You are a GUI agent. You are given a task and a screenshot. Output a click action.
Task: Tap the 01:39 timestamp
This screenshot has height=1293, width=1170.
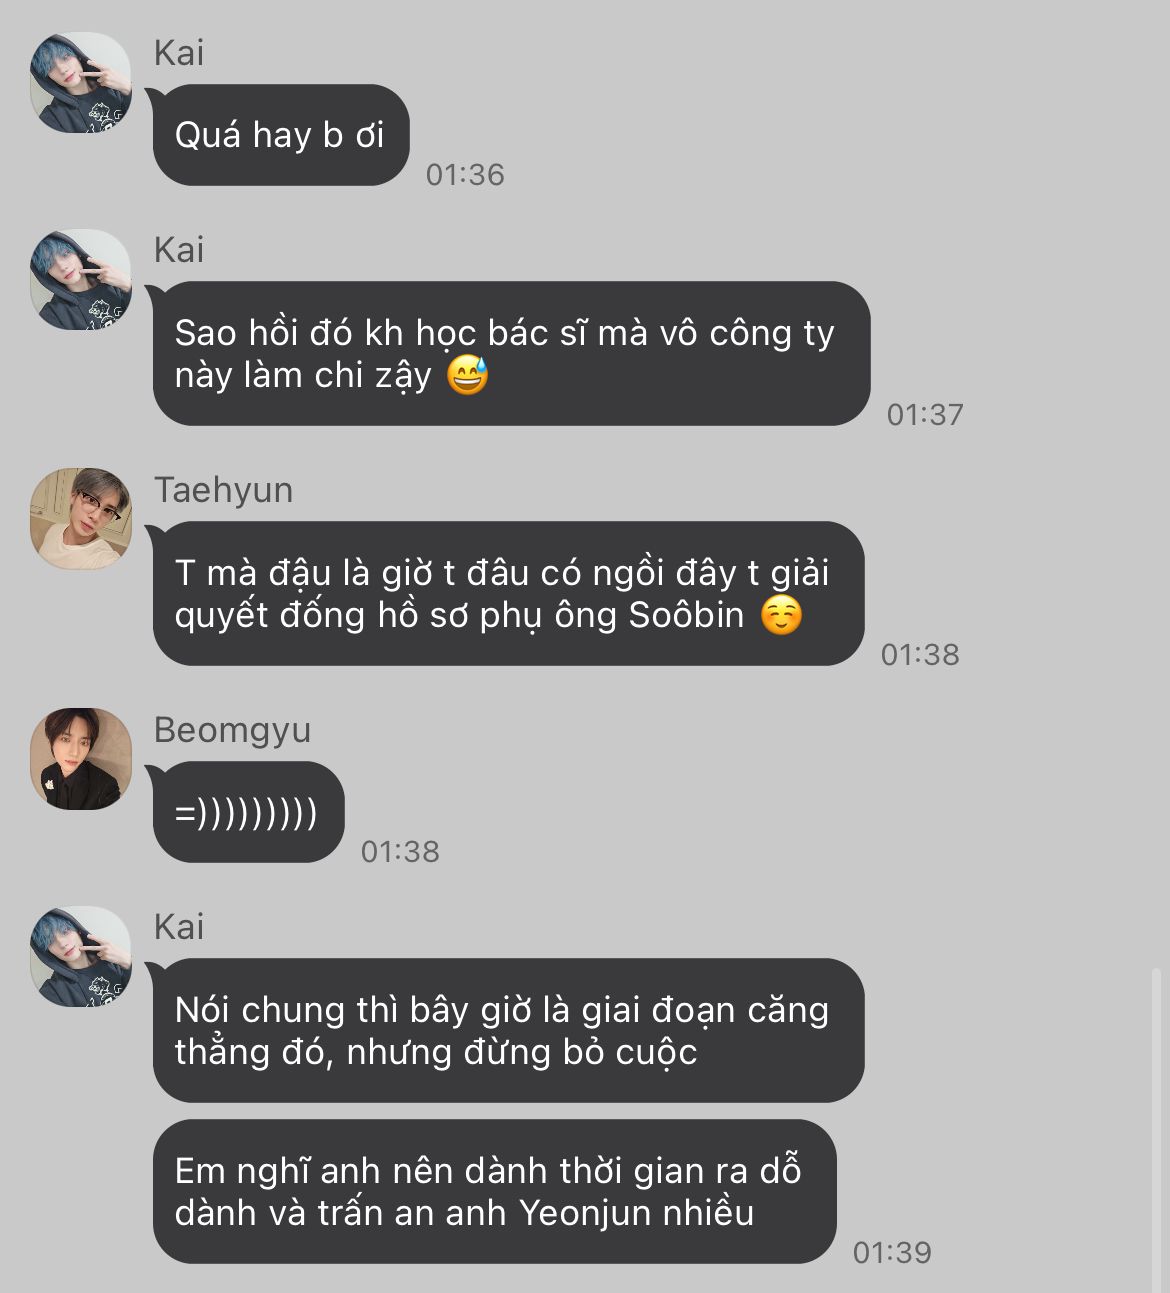pyautogui.click(x=892, y=1252)
